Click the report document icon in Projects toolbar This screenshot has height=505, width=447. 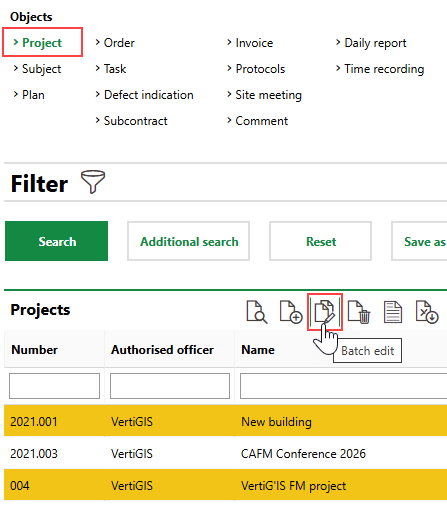click(x=393, y=312)
